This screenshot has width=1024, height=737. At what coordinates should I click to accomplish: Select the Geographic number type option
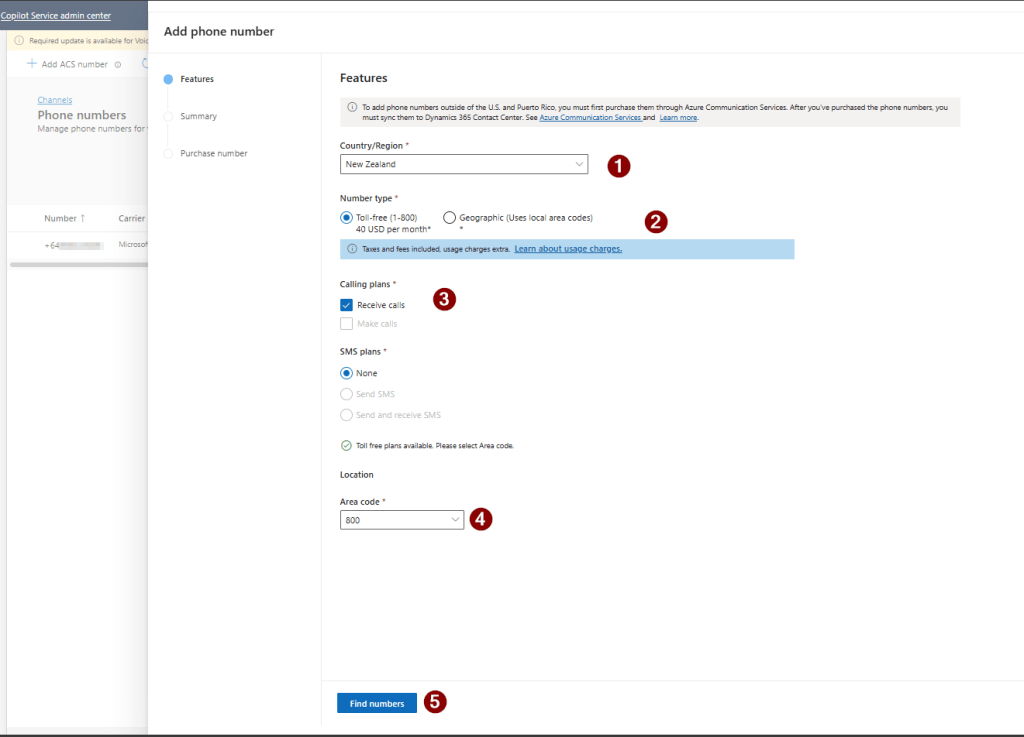pyautogui.click(x=449, y=218)
